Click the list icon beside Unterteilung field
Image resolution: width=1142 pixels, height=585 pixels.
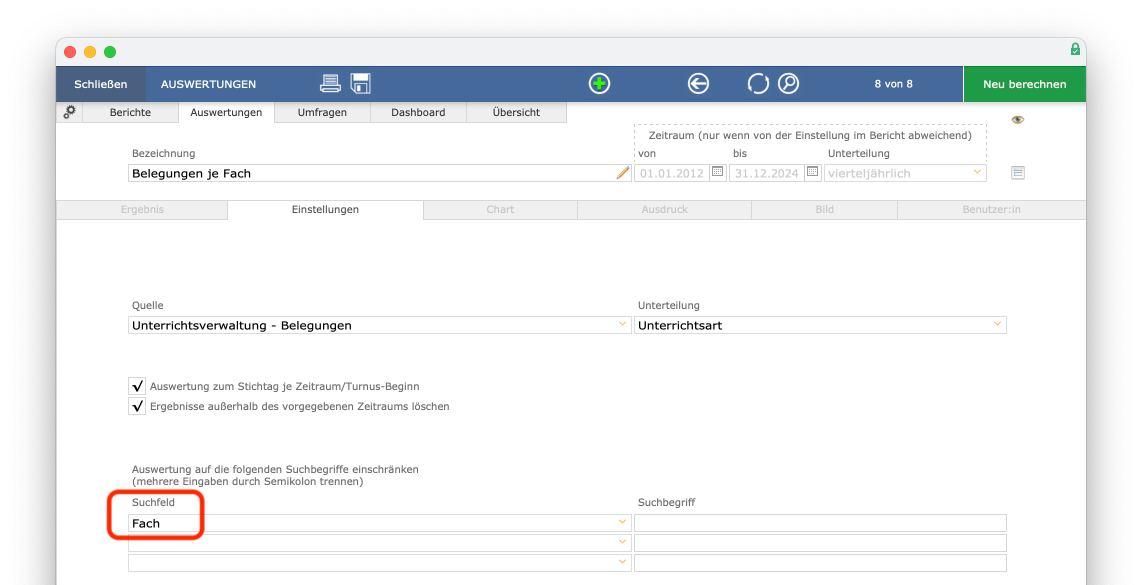pos(1017,173)
